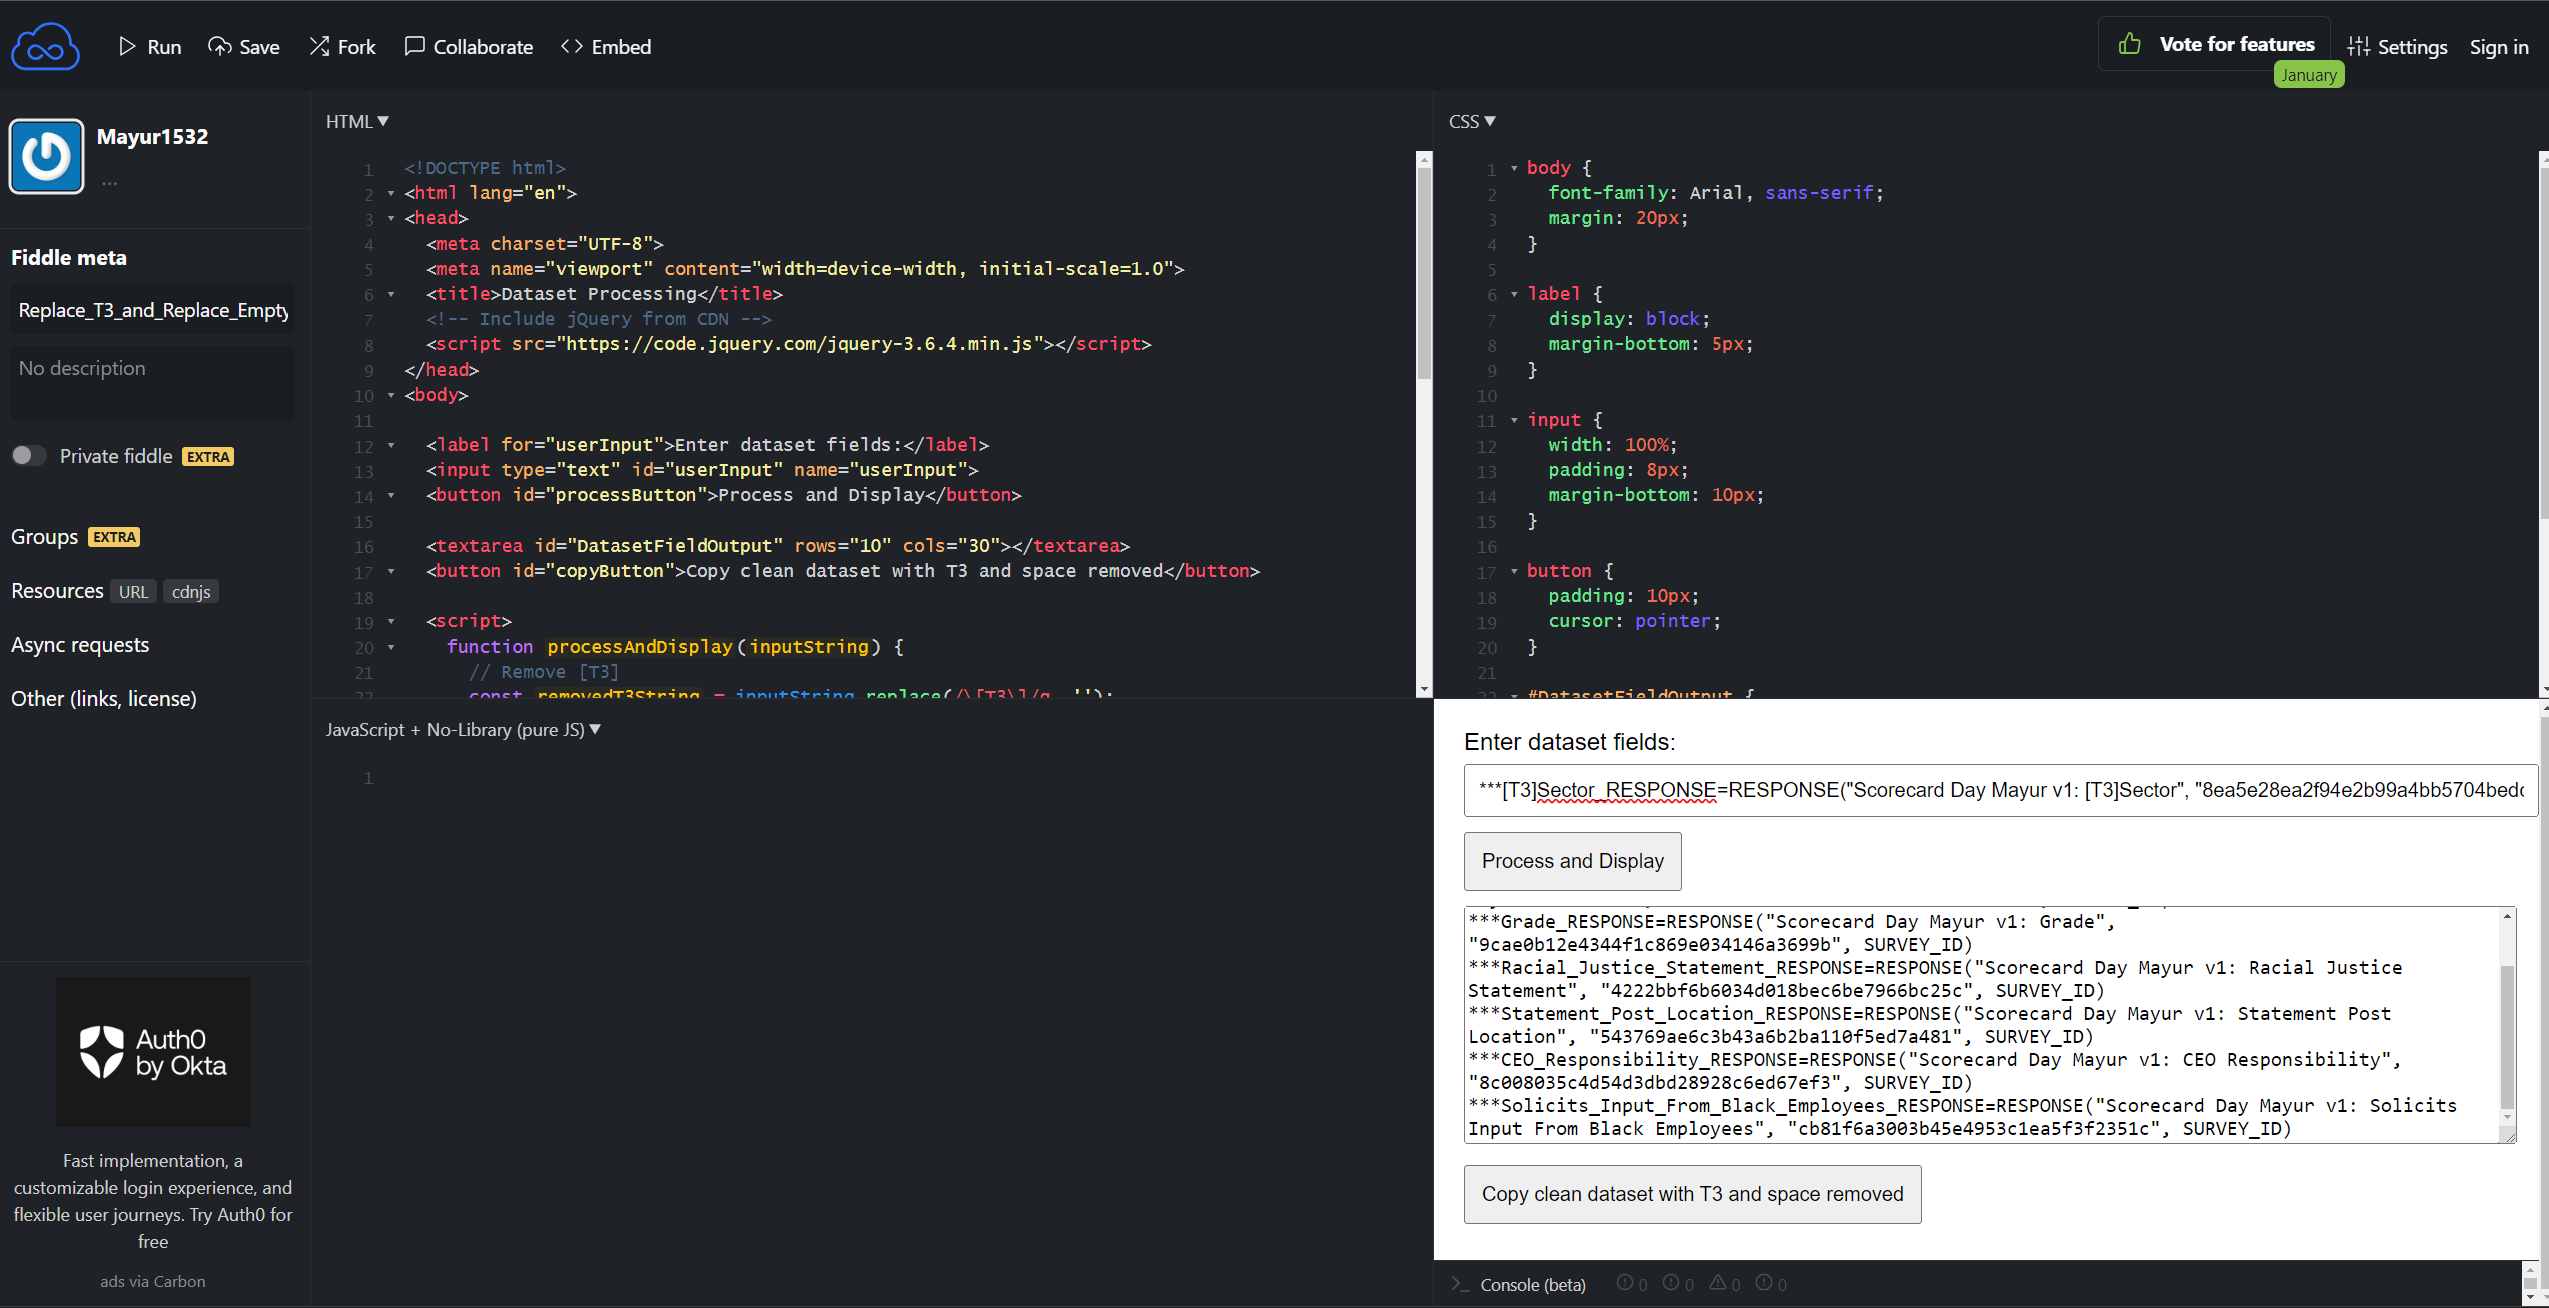Click the Console prompt icon
The image size is (2549, 1308).
(x=1461, y=1284)
